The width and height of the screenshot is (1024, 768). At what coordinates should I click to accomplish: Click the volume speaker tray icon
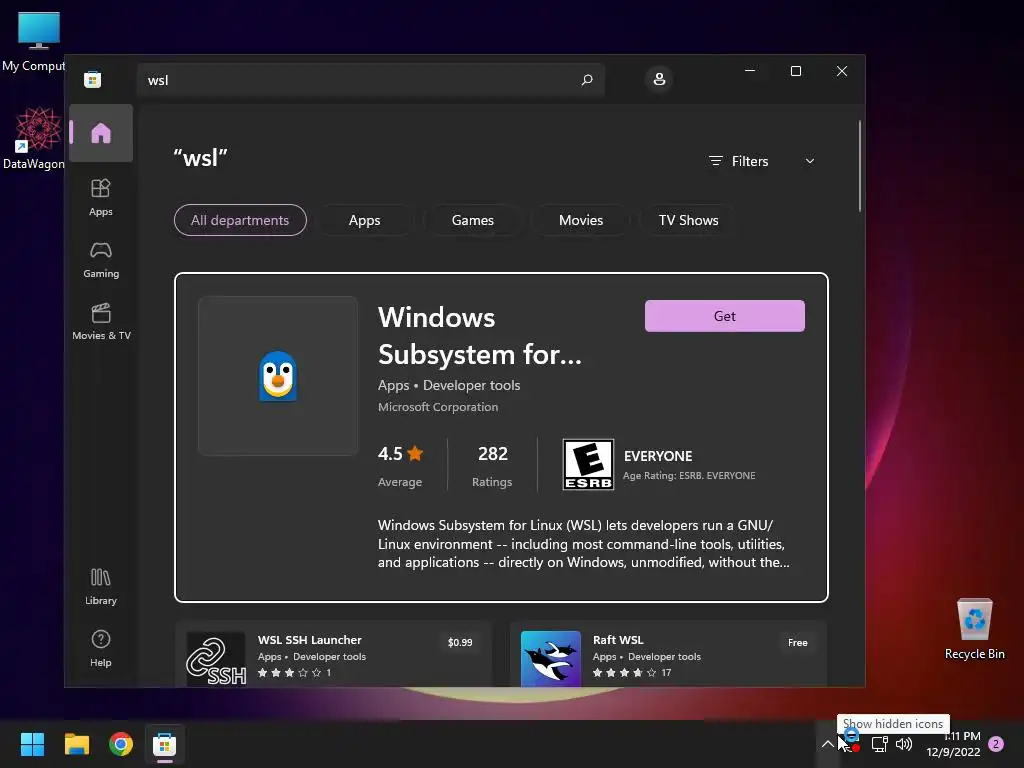point(904,744)
